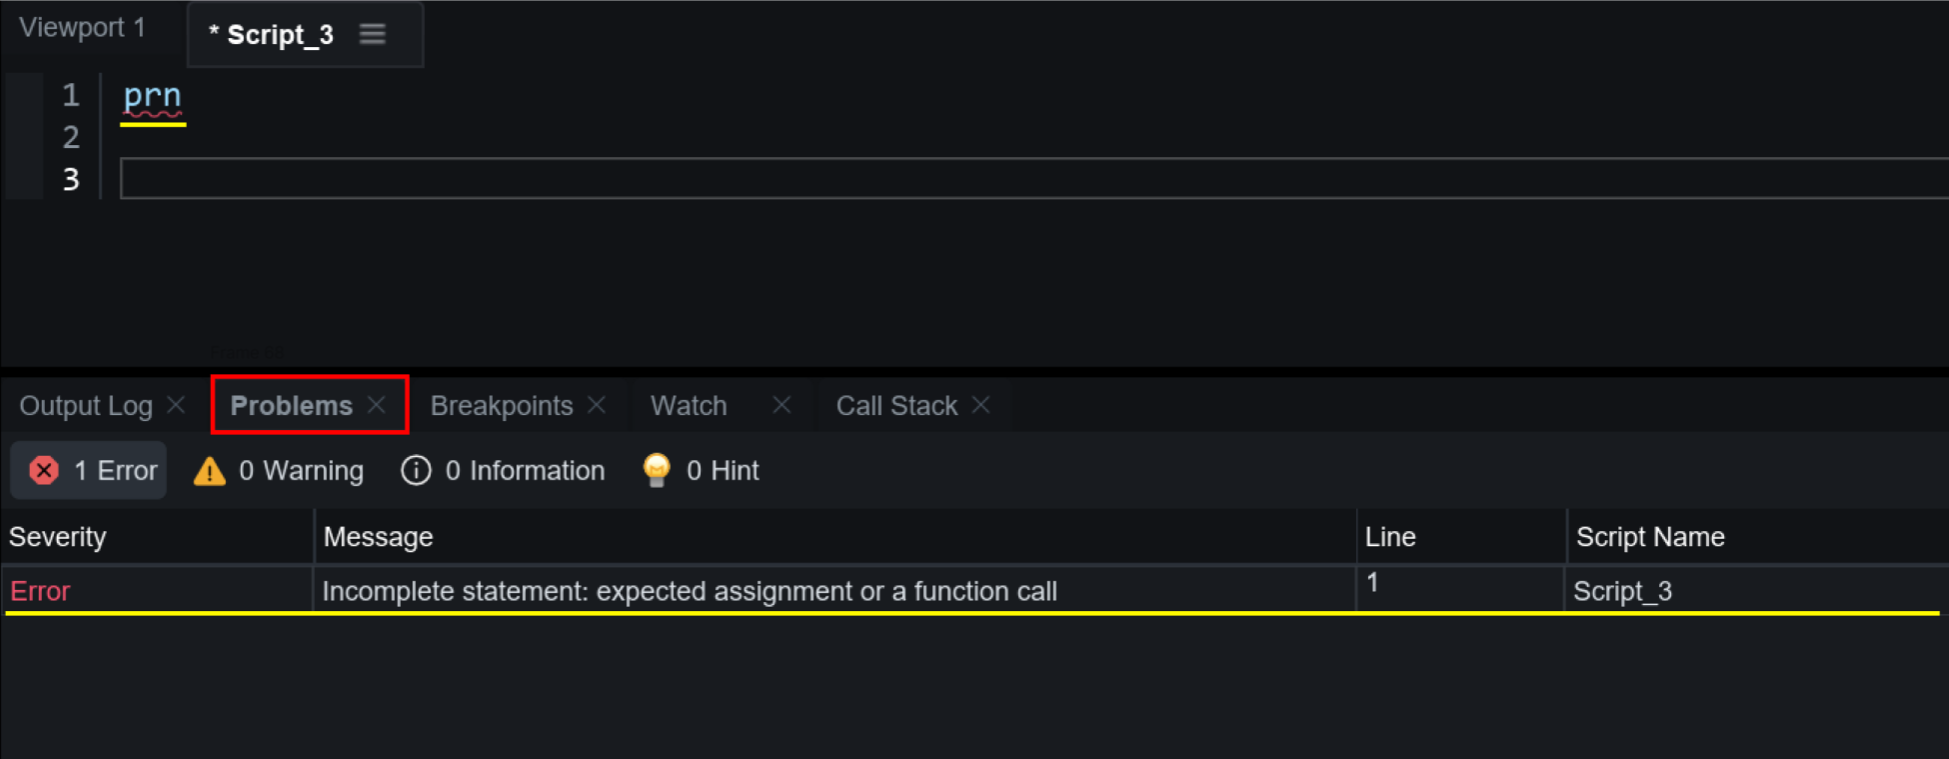Close the Problems tab
Viewport: 1949px width, 759px height.
tap(377, 405)
